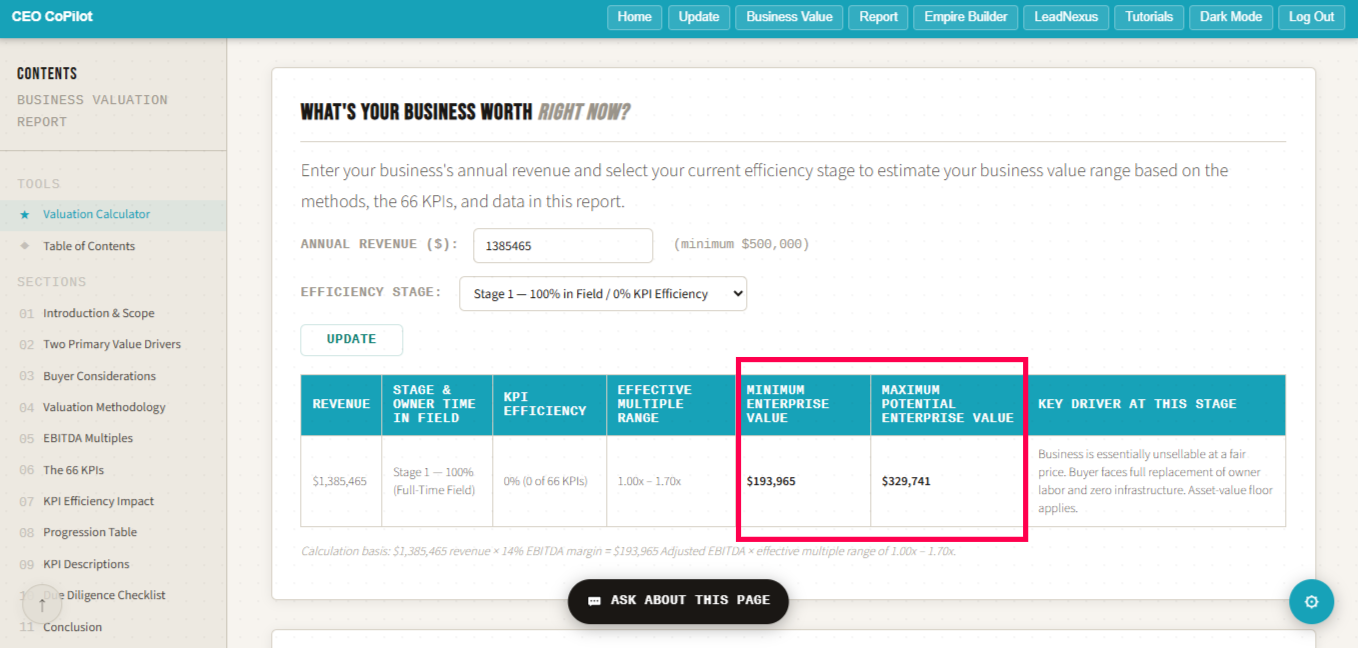The height and width of the screenshot is (648, 1358).
Task: Select section 05 EBITDA Multiples
Action: [88, 438]
